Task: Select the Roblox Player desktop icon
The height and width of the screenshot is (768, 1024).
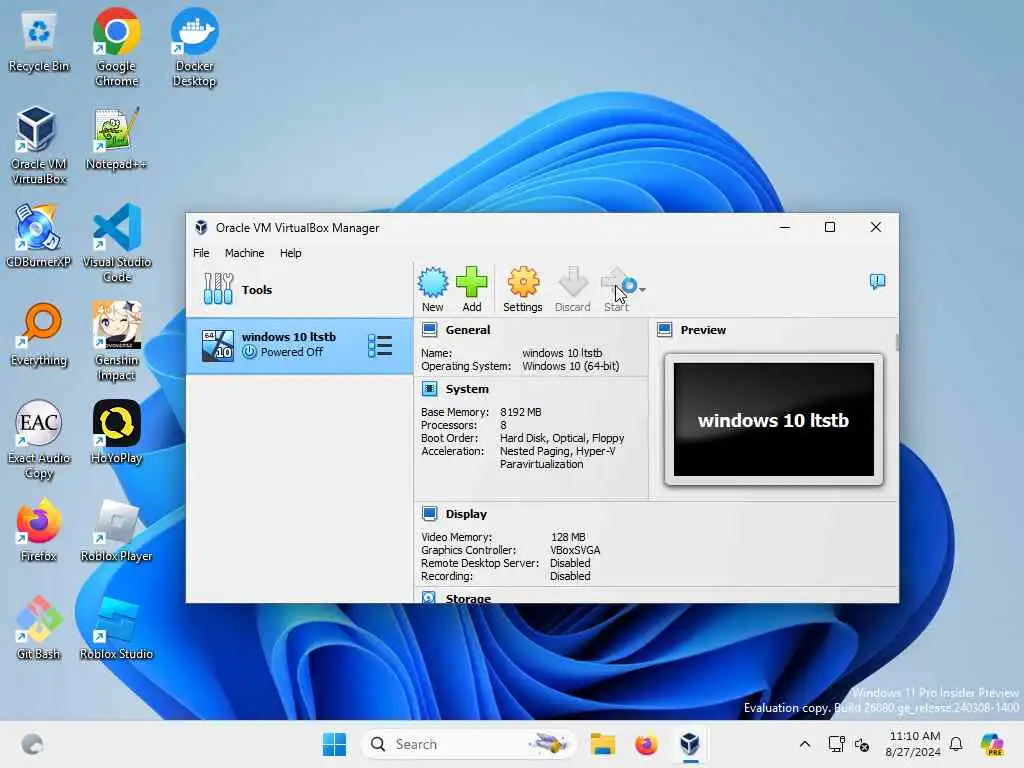Action: coord(116,530)
